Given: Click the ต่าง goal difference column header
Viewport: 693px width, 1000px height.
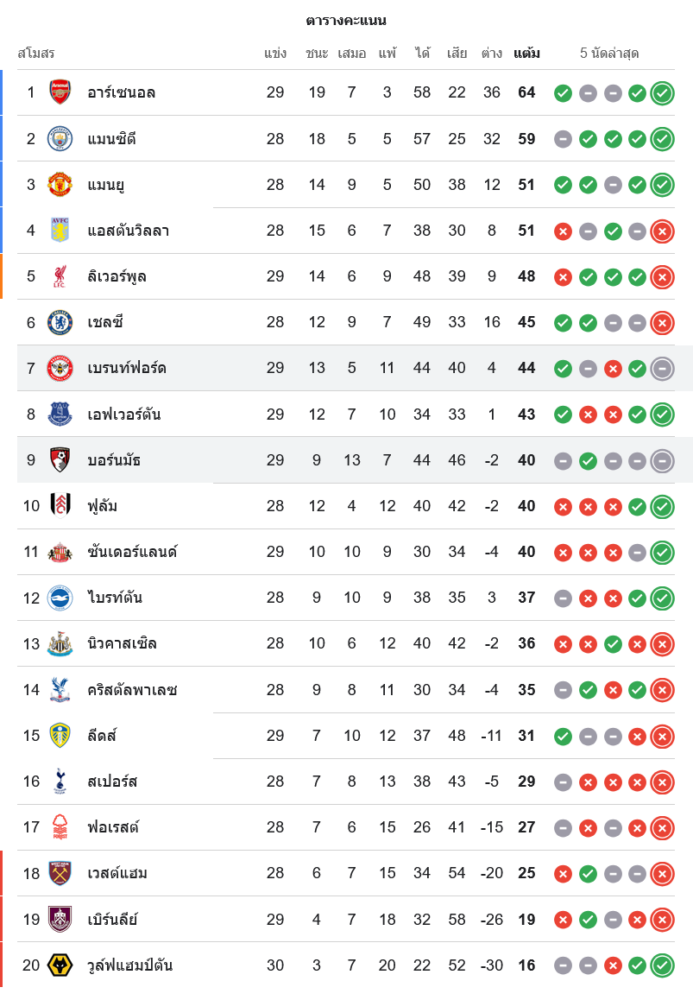Looking at the screenshot, I should tap(491, 53).
